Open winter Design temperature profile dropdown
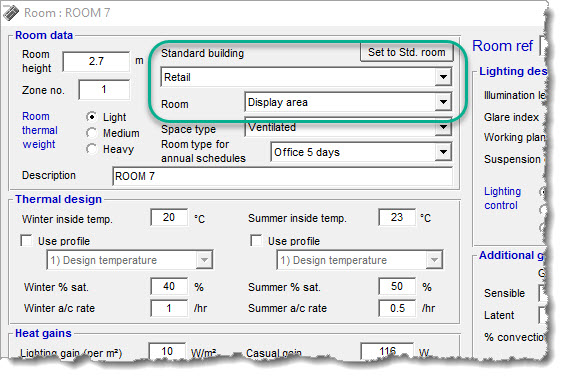The height and width of the screenshot is (377, 565). pos(204,260)
